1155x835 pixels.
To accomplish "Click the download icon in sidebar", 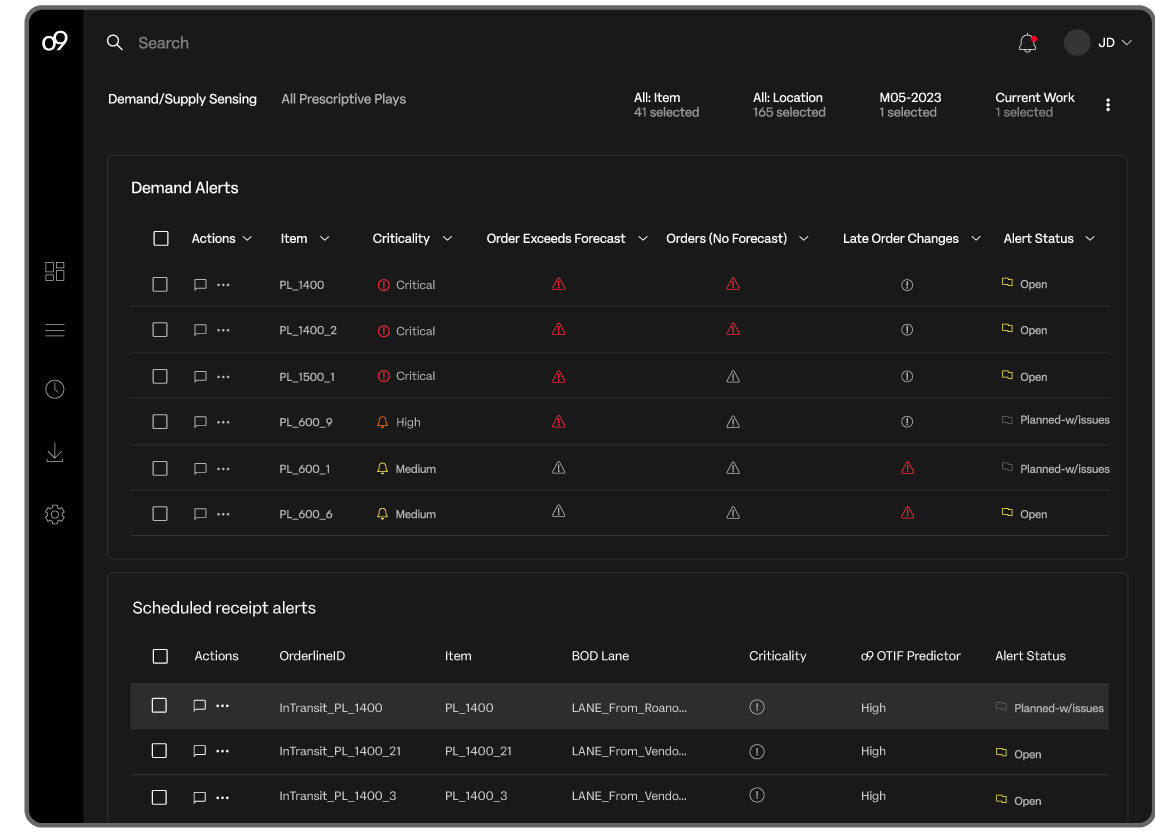I will point(55,453).
